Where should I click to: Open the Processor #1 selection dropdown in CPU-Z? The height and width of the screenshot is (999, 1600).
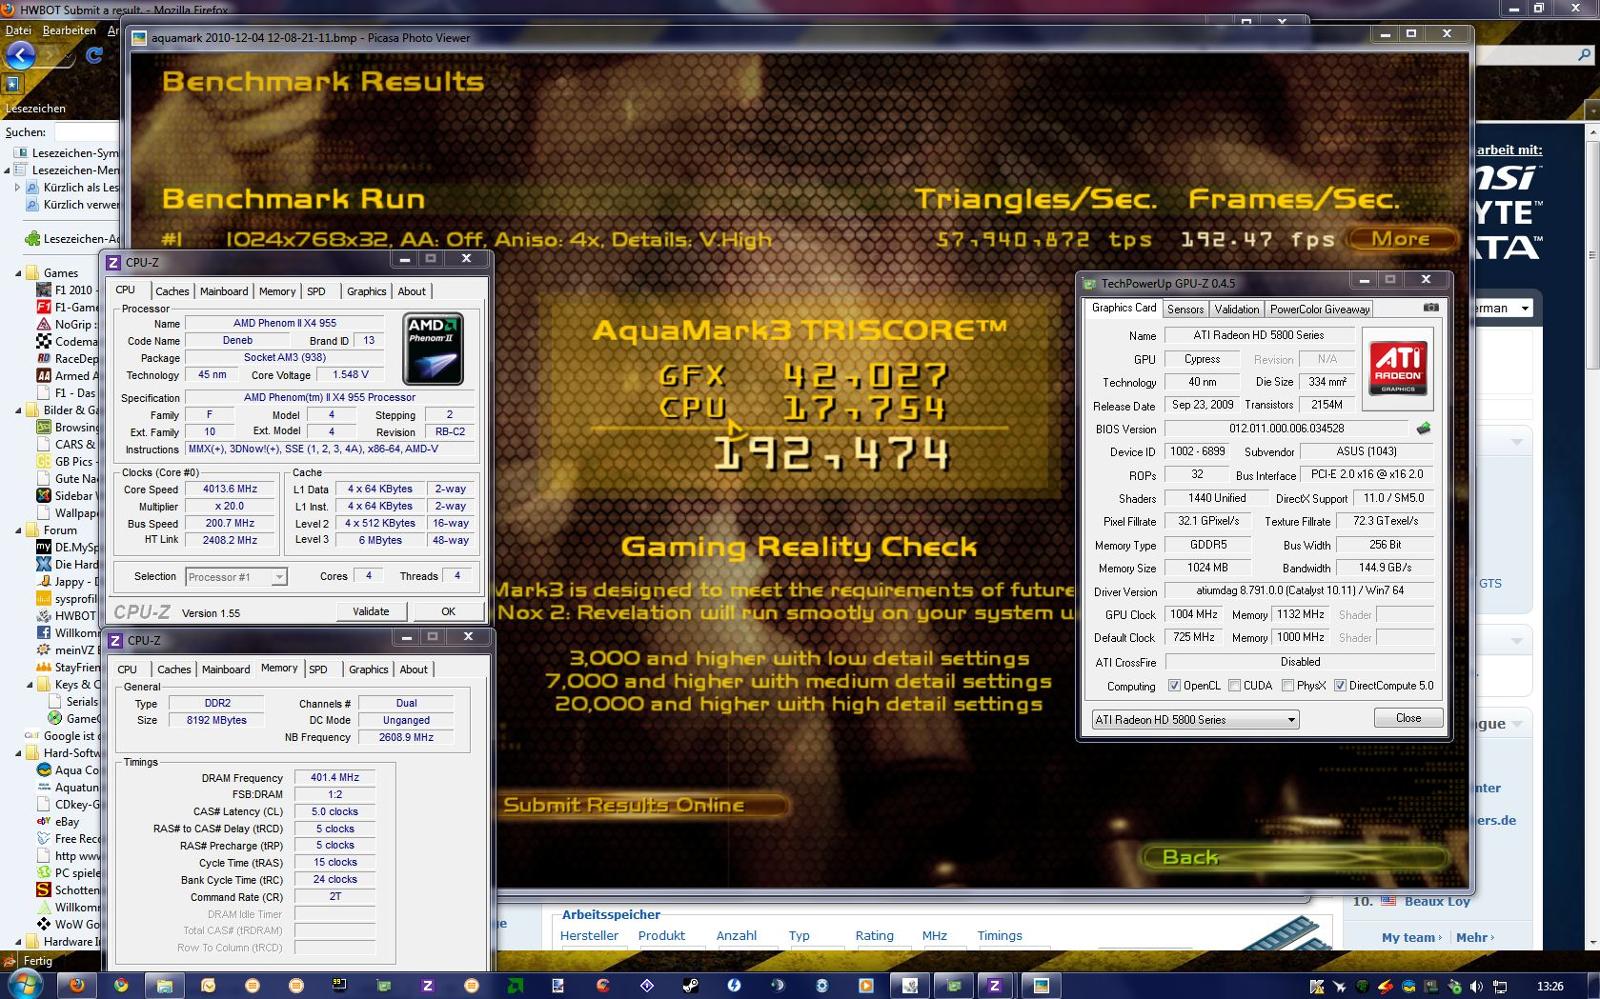[236, 577]
